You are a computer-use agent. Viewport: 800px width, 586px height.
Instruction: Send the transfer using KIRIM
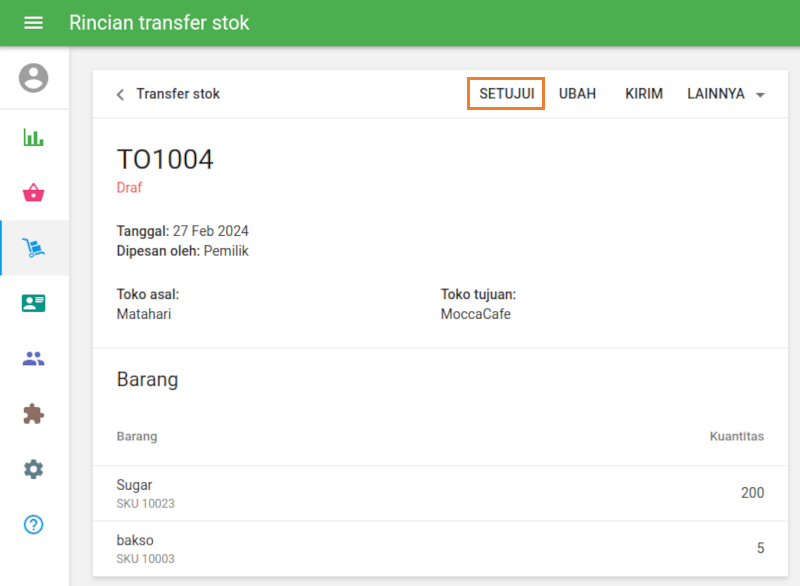click(x=643, y=93)
